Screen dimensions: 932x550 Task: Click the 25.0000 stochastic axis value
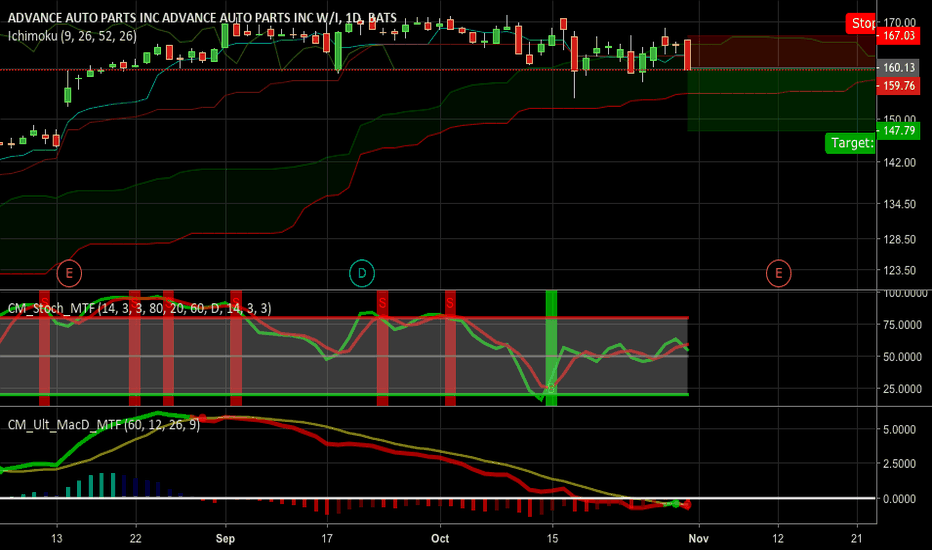[902, 389]
